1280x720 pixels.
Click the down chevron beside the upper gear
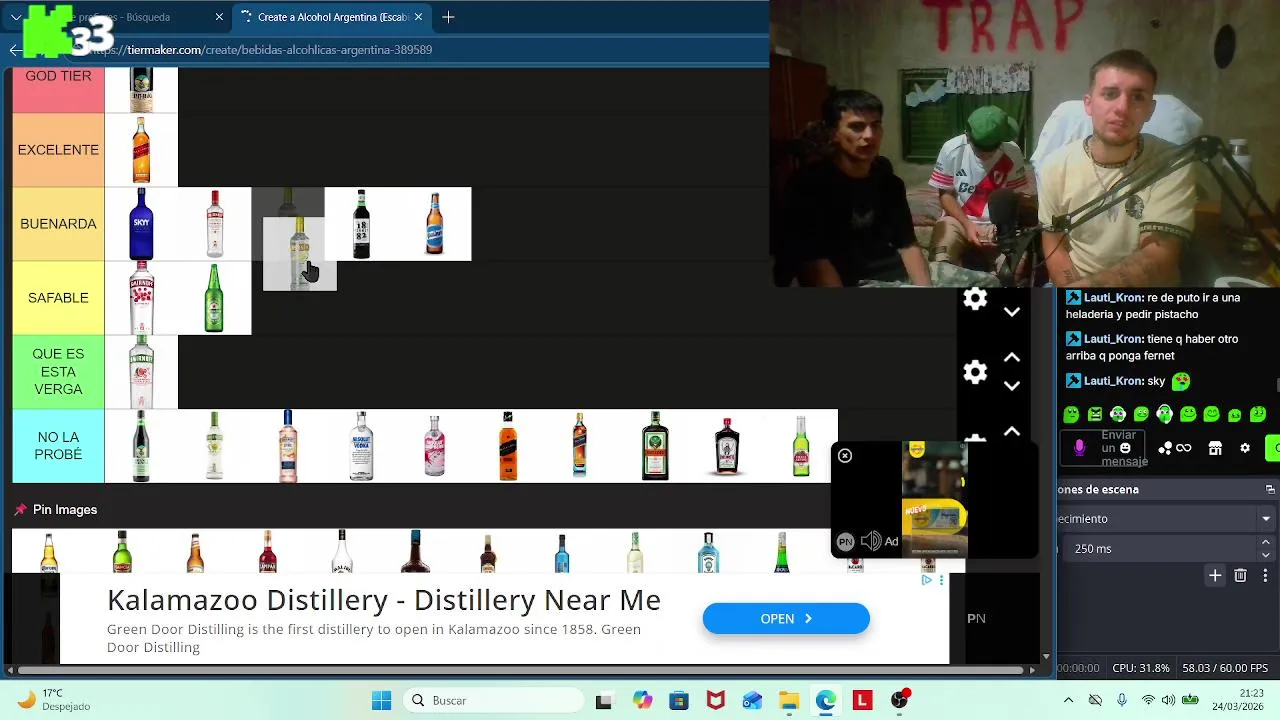click(x=1012, y=312)
